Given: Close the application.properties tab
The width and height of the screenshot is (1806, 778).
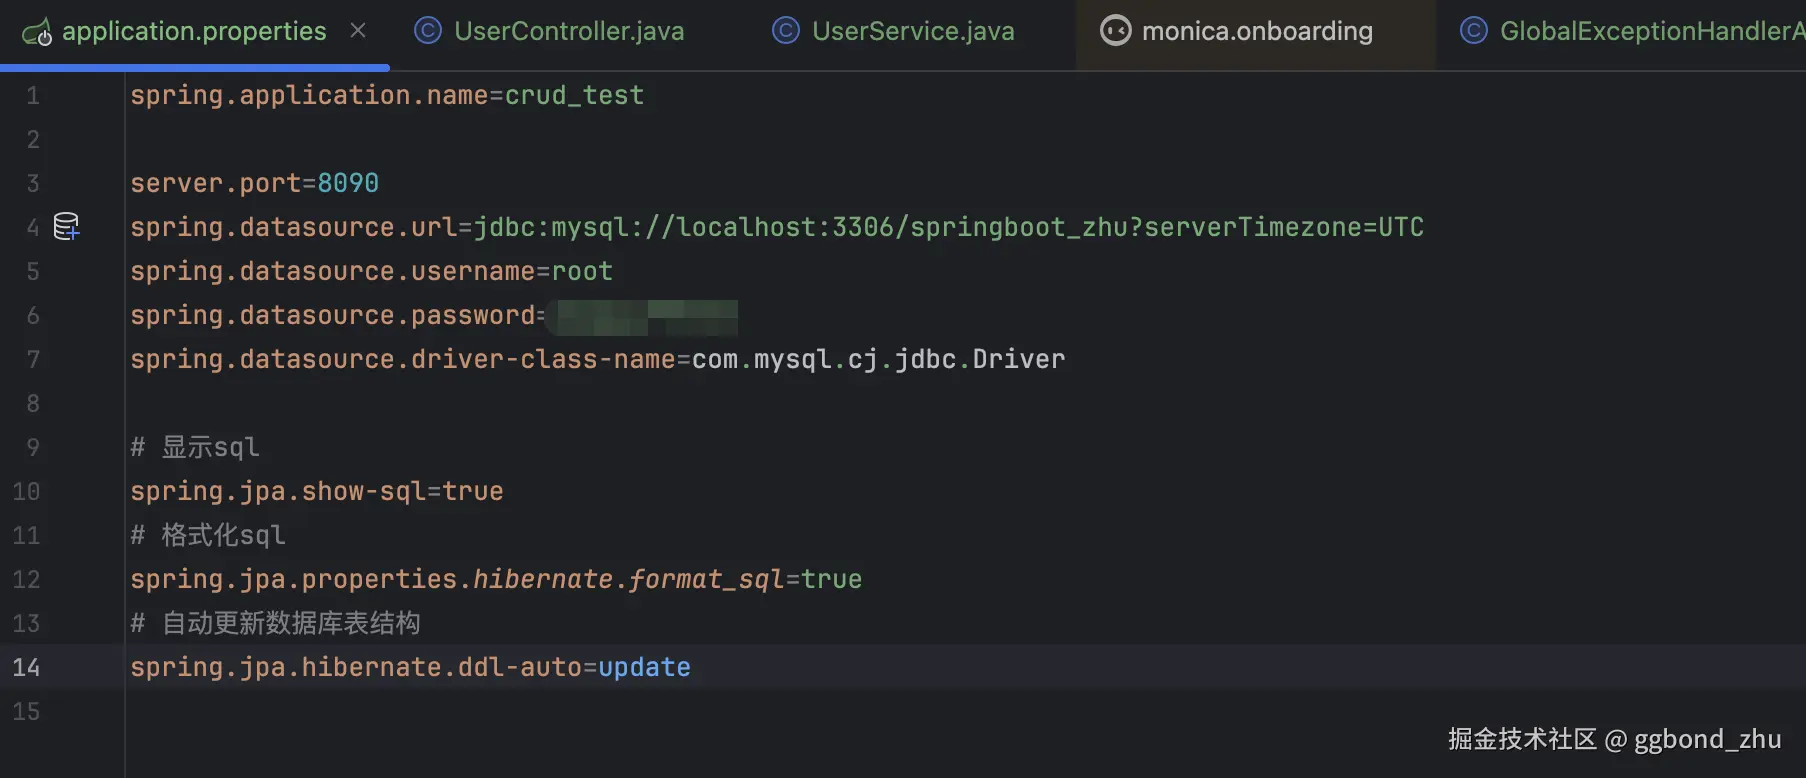Looking at the screenshot, I should coord(358,31).
